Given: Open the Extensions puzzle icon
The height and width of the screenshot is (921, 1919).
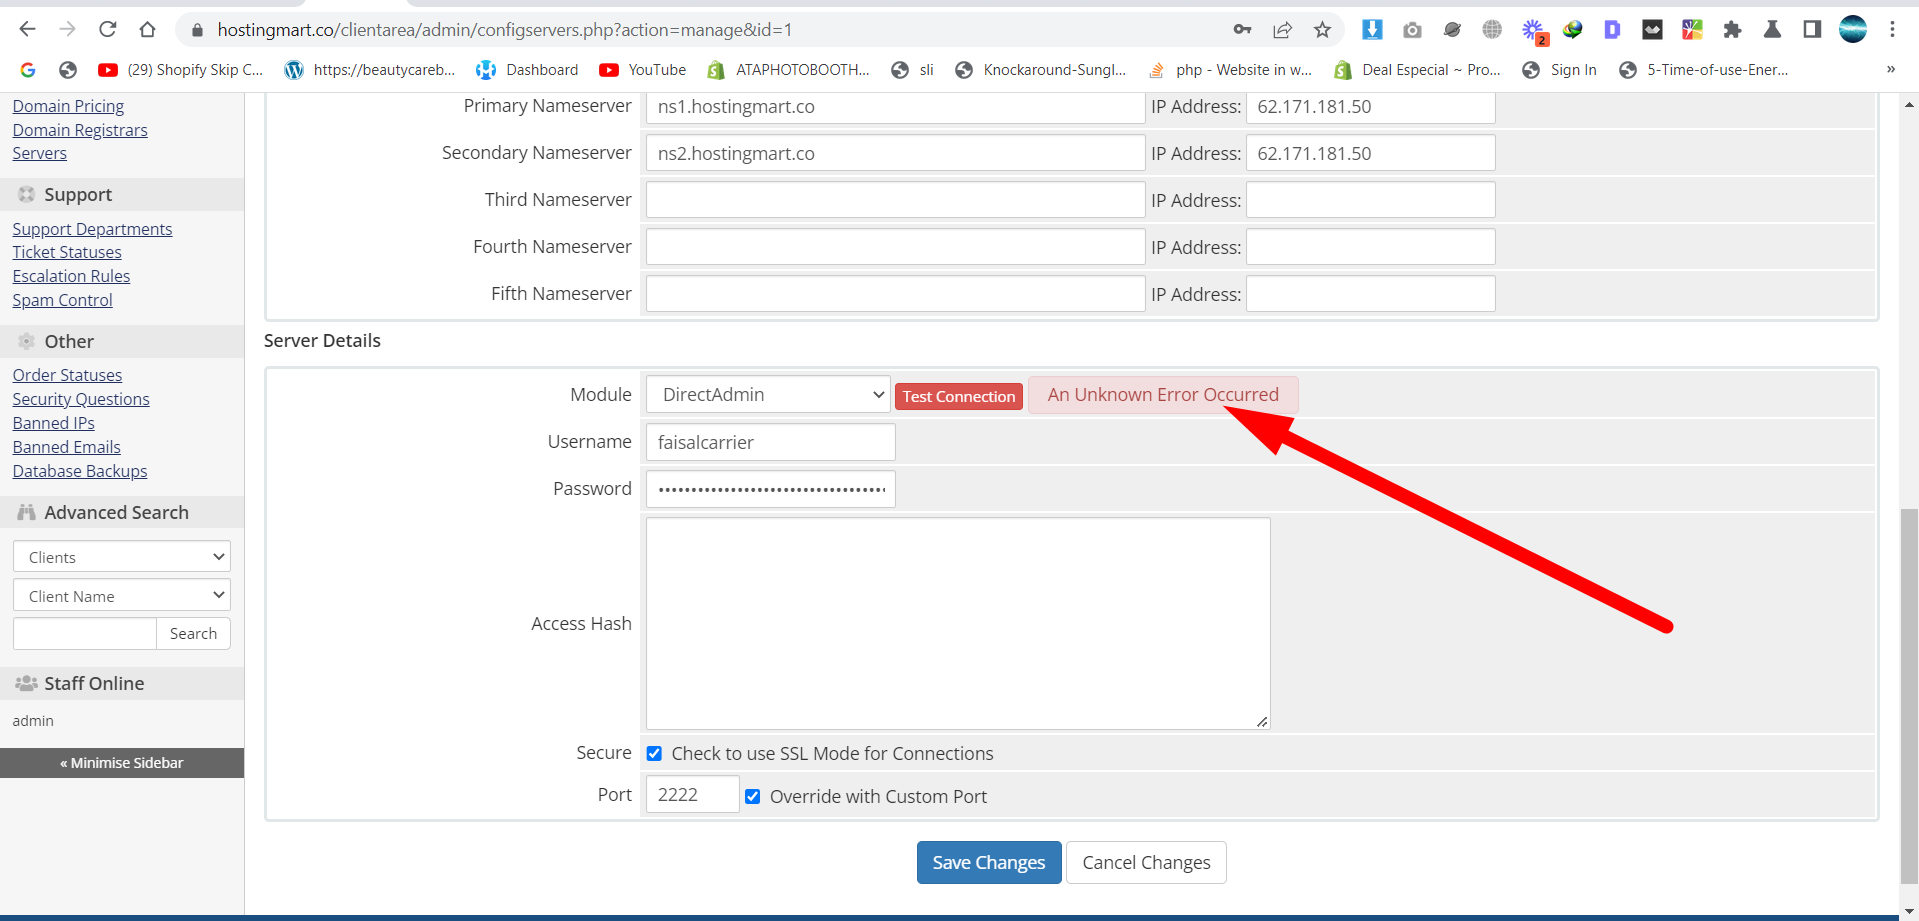Looking at the screenshot, I should coord(1732,30).
